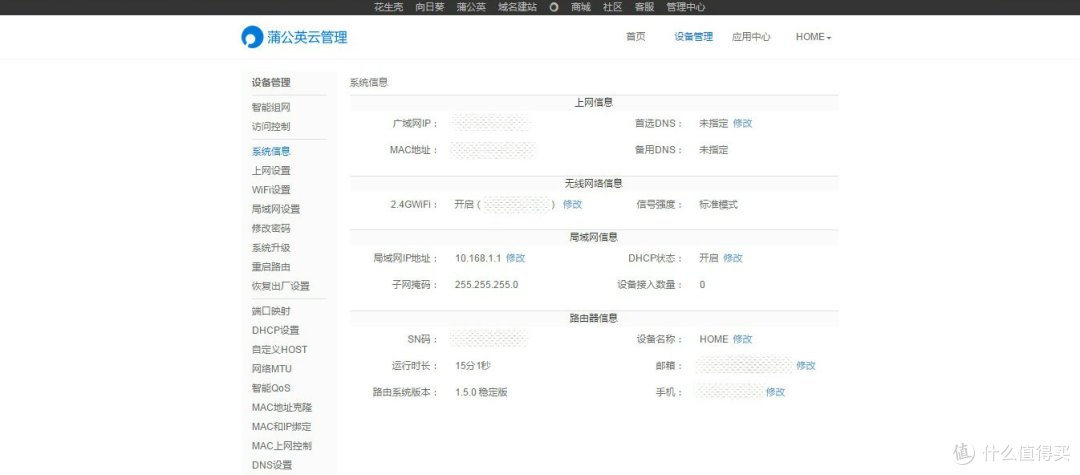This screenshot has height=475, width=1080.
Task: Click the 蒲公英云管理 logo icon
Action: tap(252, 36)
